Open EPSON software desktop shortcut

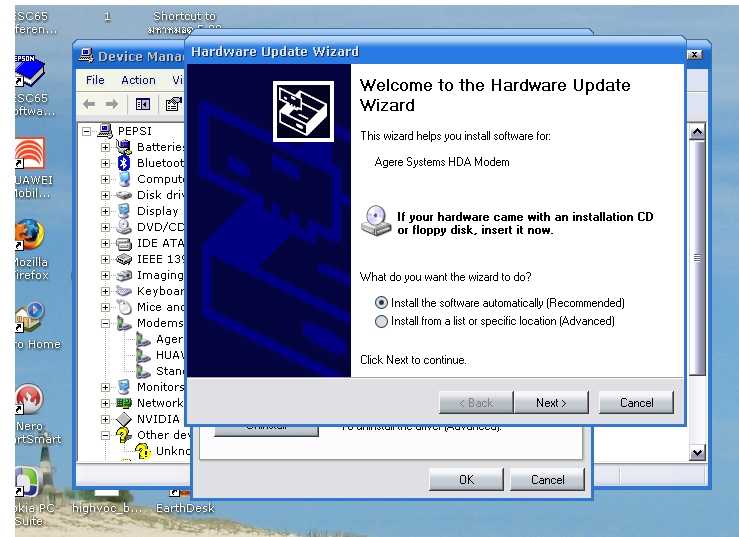coord(33,86)
